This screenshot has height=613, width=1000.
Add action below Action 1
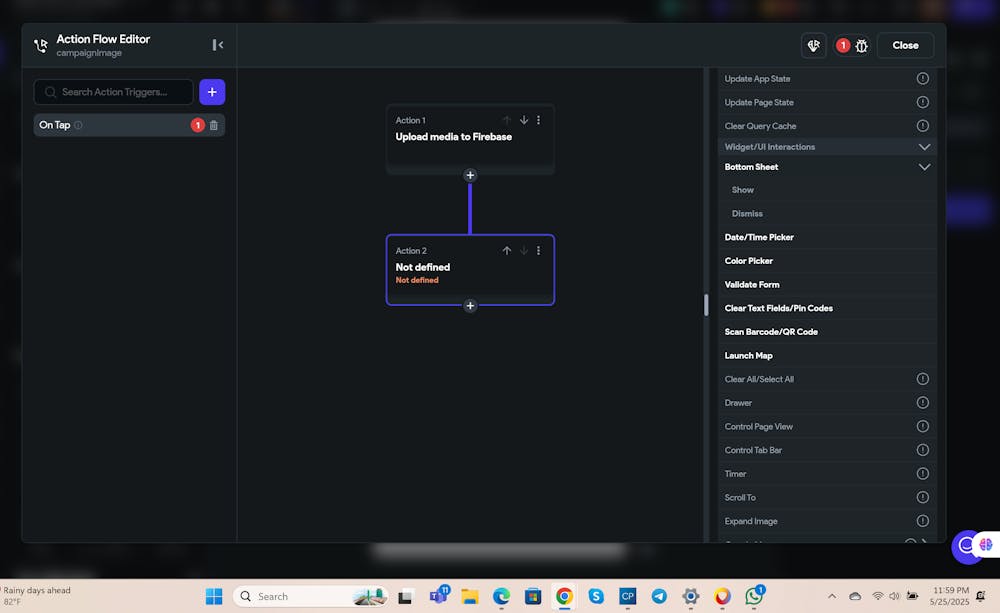(470, 175)
